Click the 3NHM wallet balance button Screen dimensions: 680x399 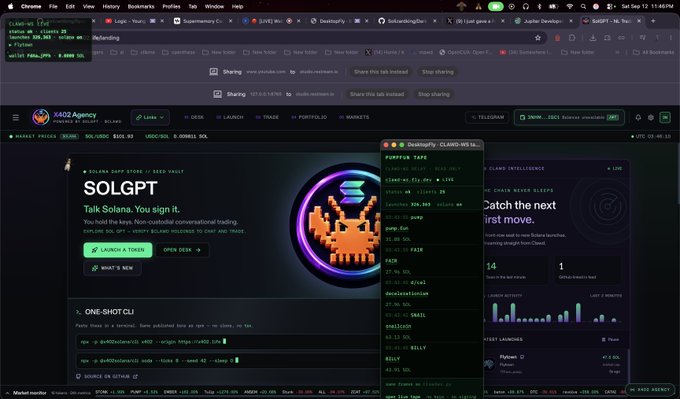(x=569, y=118)
